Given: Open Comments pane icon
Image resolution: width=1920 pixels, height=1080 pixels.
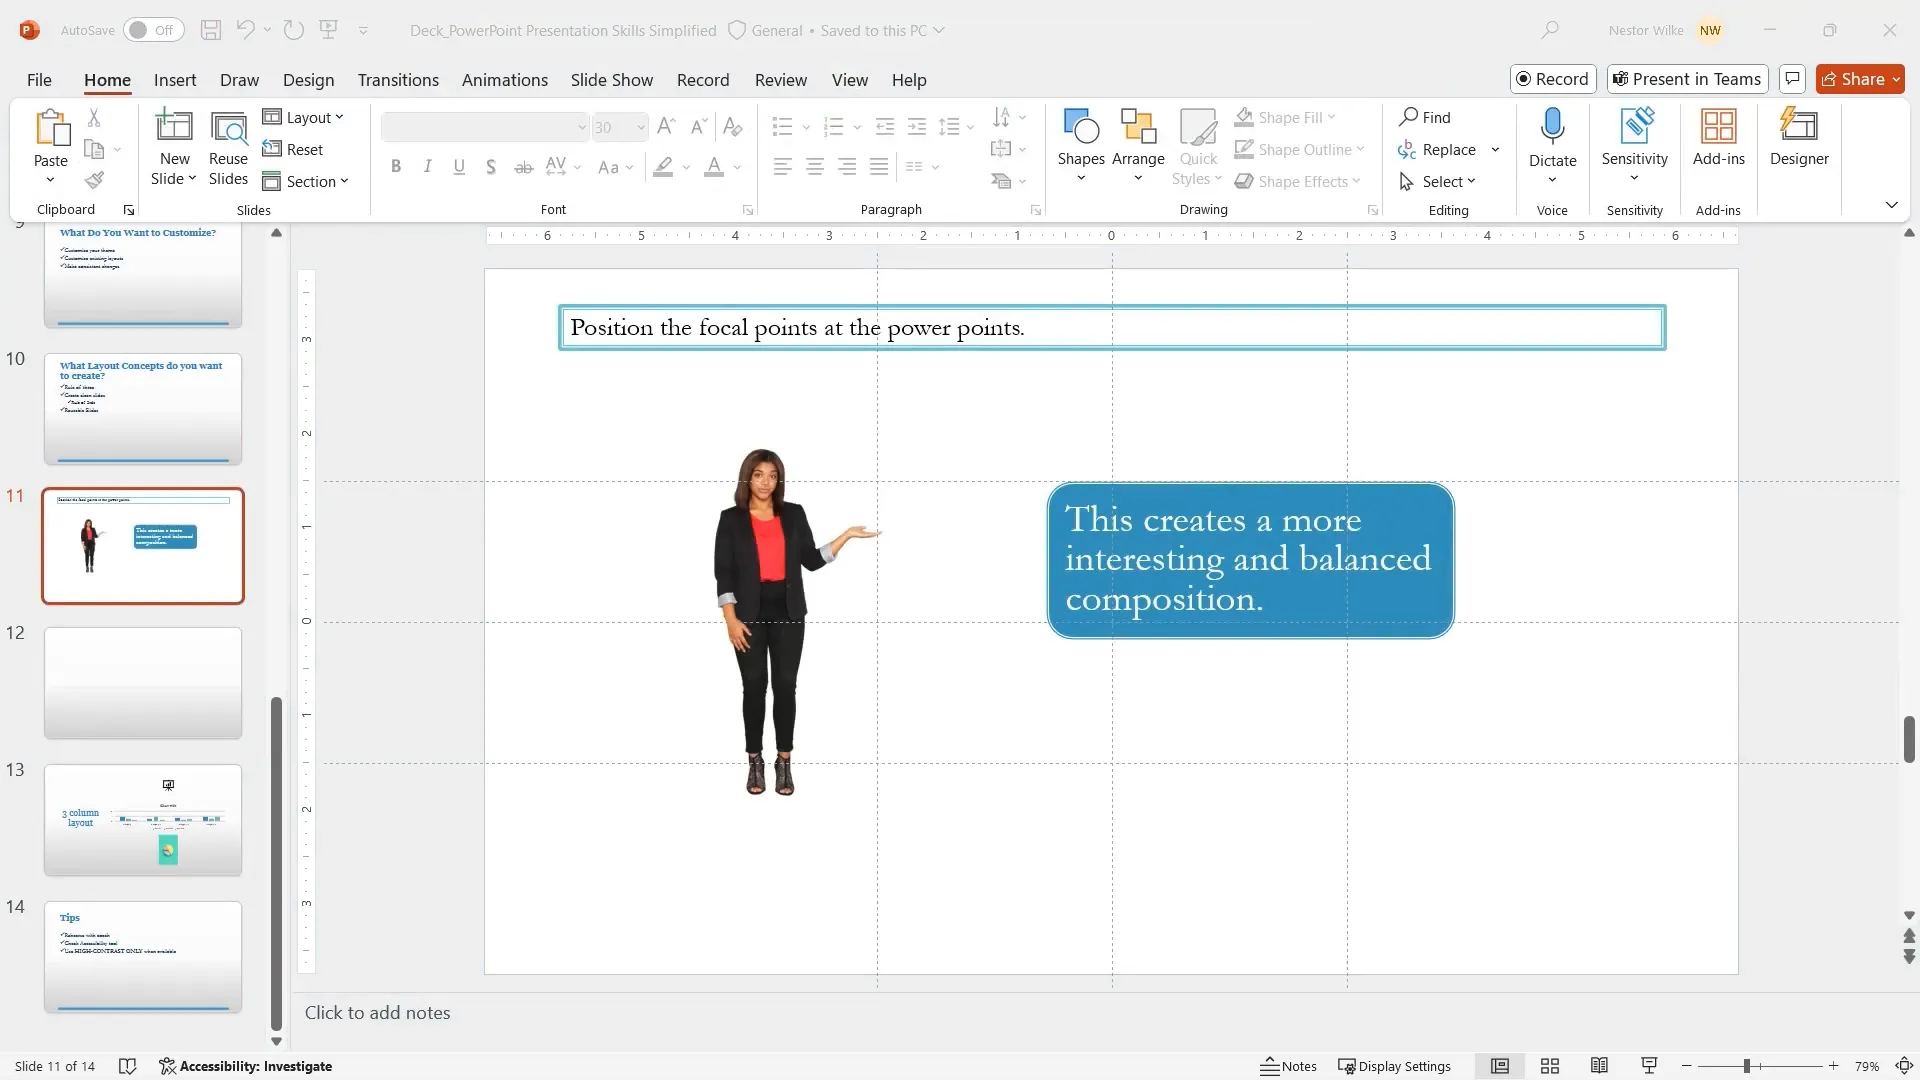Looking at the screenshot, I should (x=1792, y=79).
